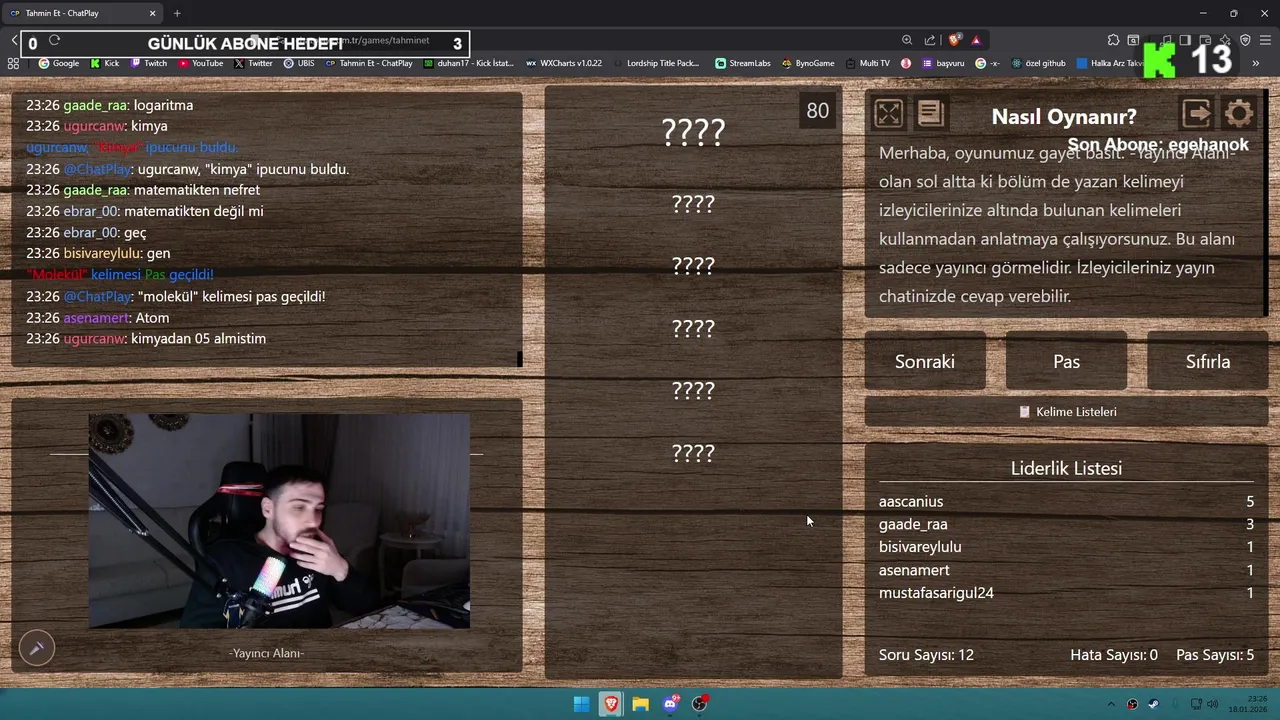Viewport: 1280px width, 720px height.
Task: Click leaderboard entry aascanius
Action: coord(911,502)
